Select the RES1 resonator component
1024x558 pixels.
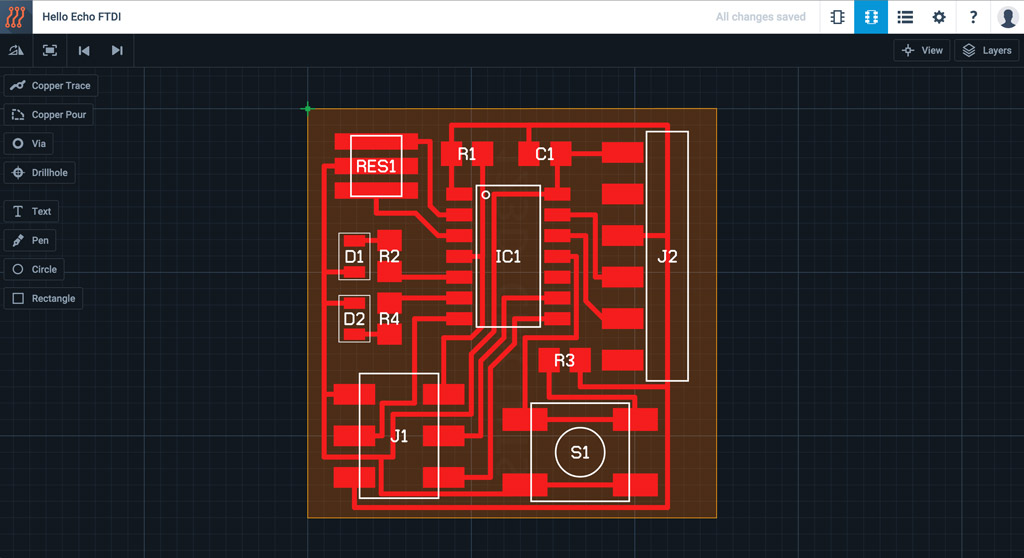[x=376, y=166]
